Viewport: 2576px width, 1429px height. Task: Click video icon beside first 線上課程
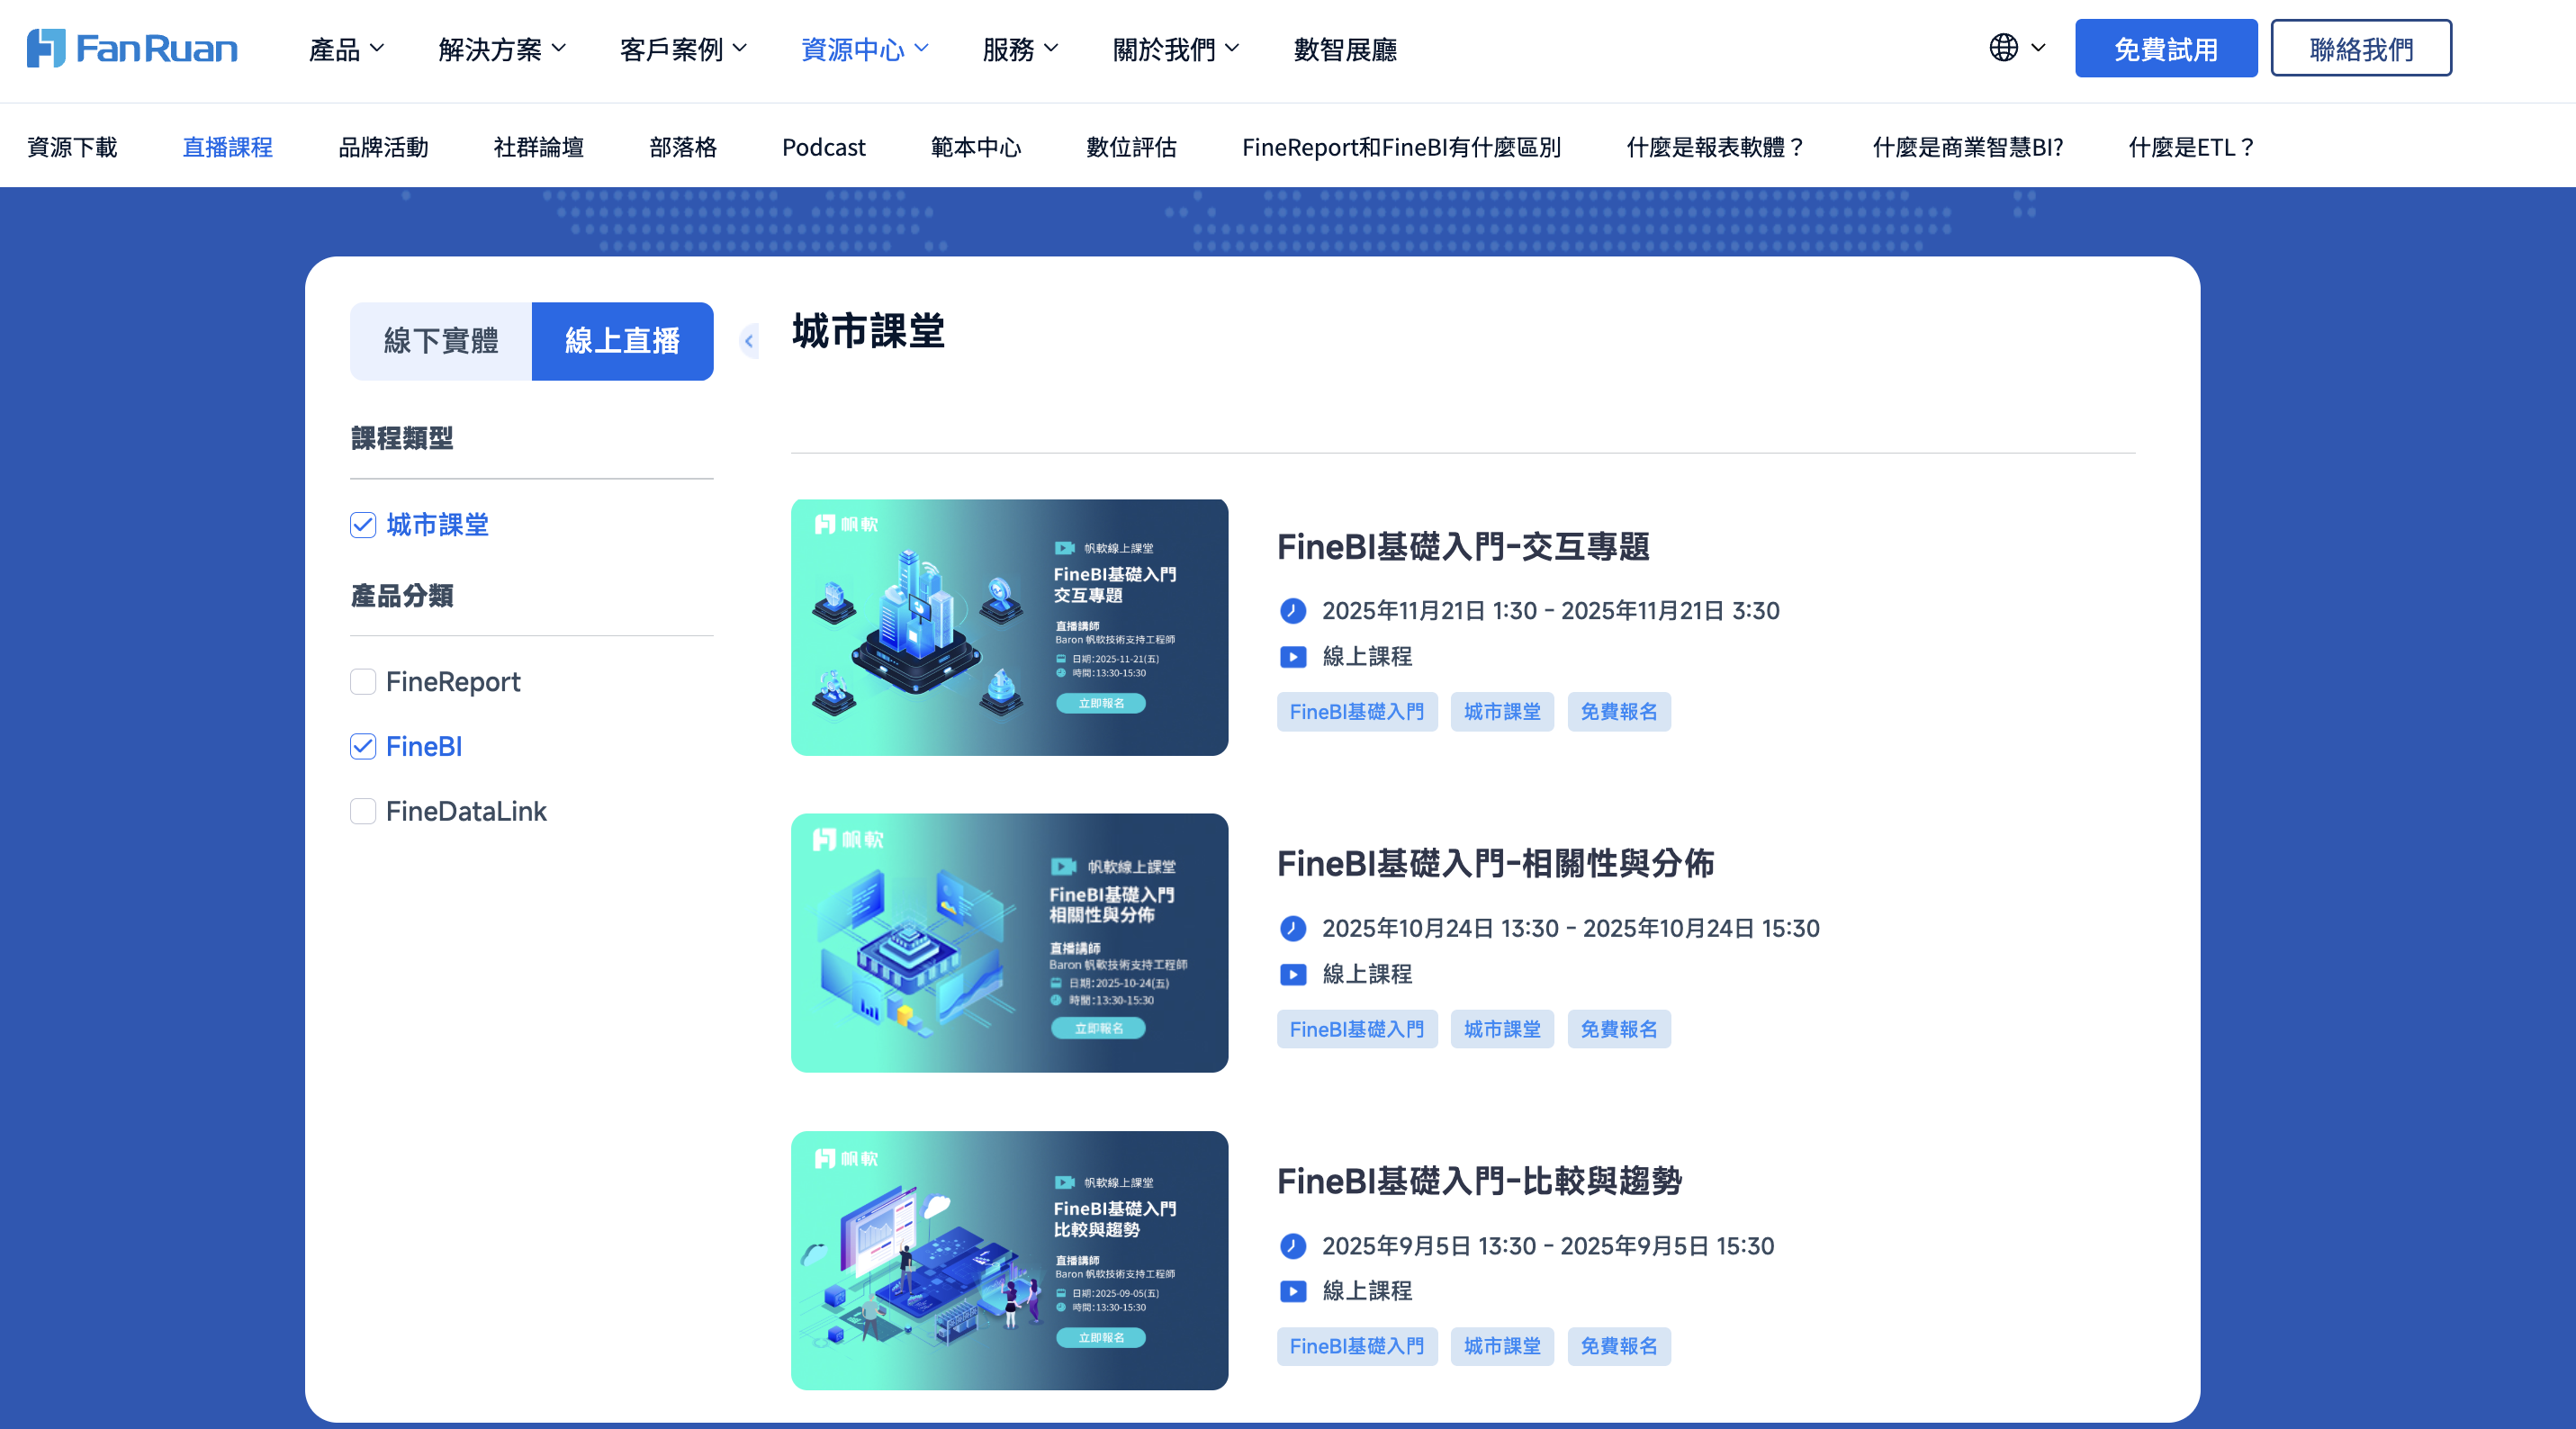[x=1293, y=657]
